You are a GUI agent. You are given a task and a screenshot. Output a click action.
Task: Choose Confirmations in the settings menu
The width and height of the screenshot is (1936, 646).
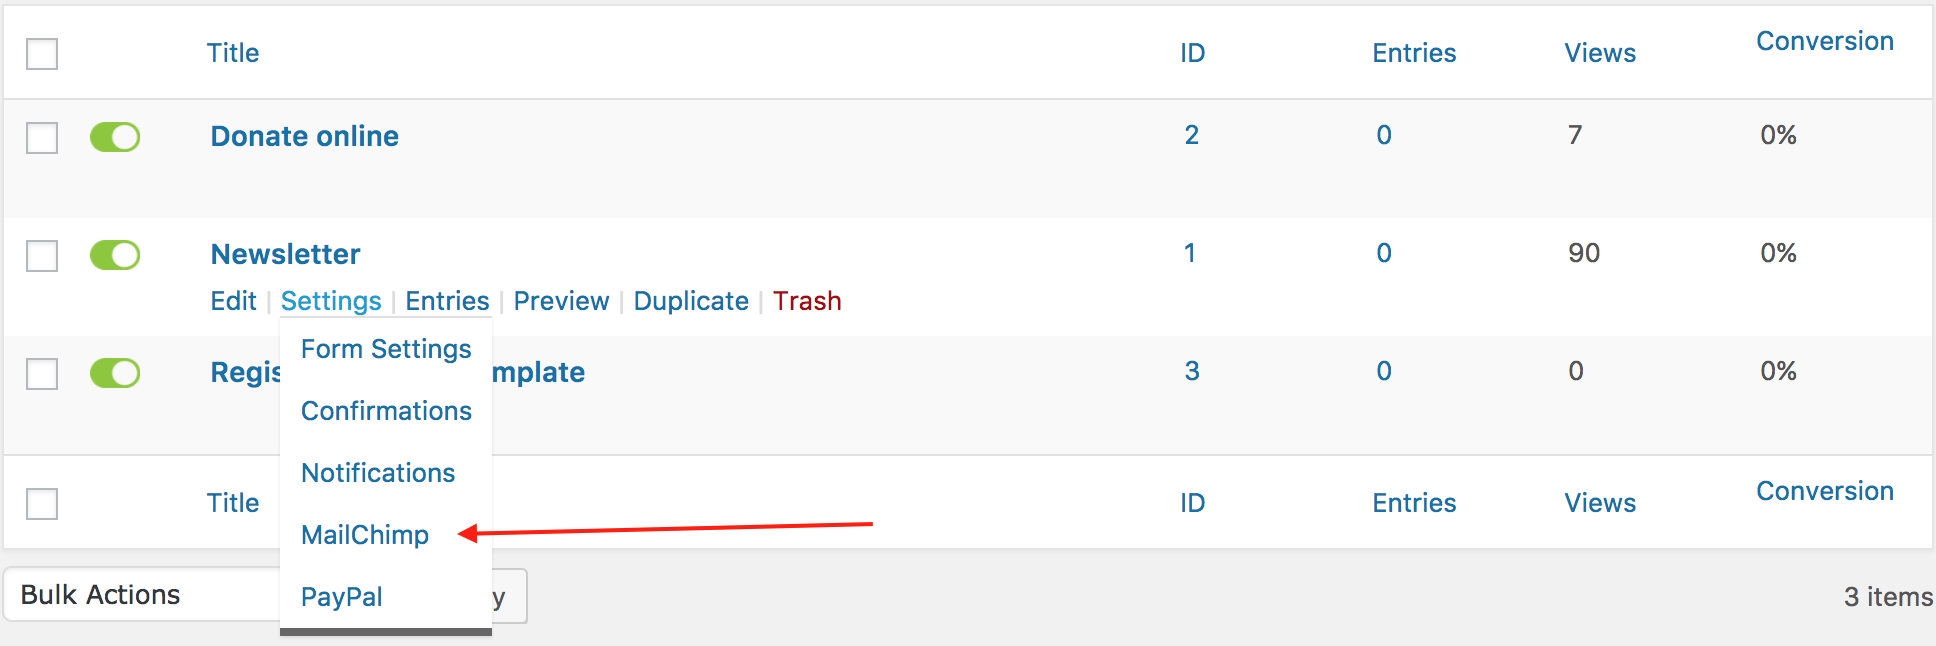coord(386,411)
